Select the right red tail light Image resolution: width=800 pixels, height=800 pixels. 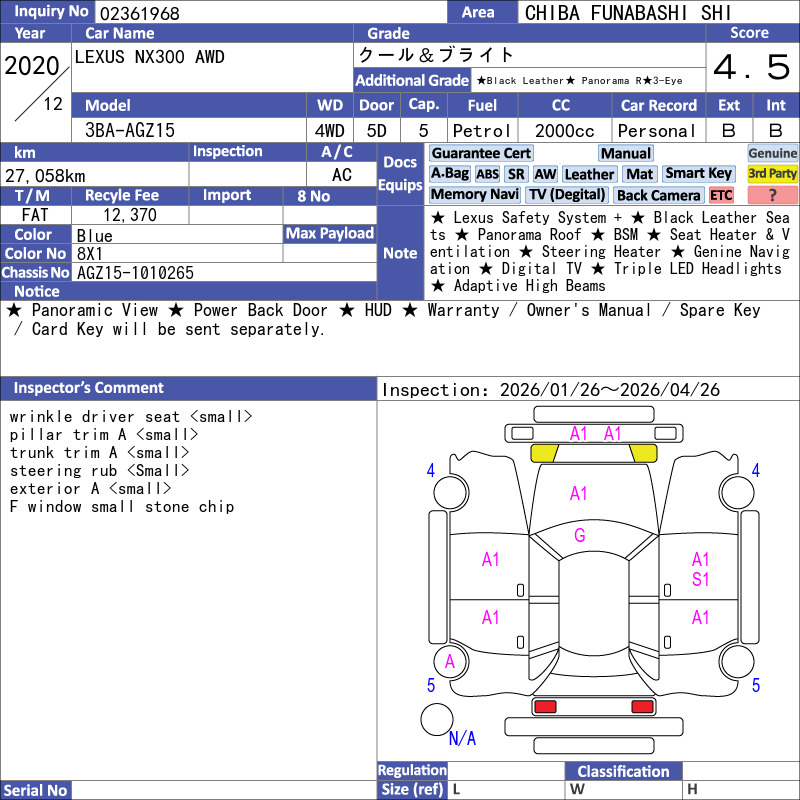(x=643, y=707)
